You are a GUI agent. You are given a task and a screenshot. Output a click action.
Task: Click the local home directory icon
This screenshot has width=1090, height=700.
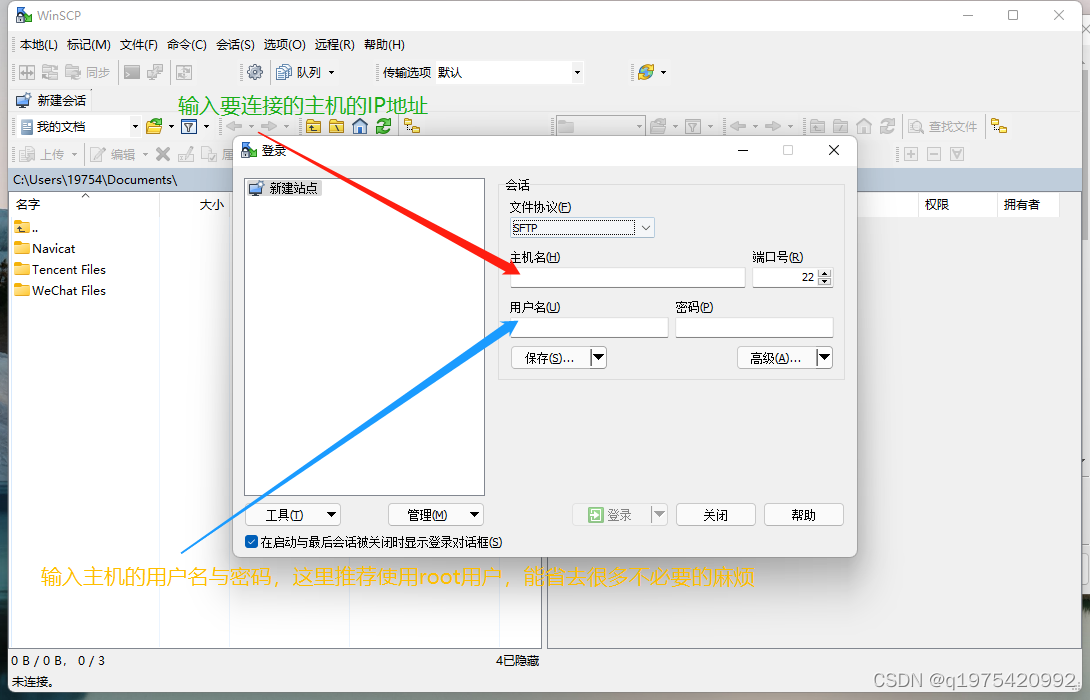[x=360, y=127]
